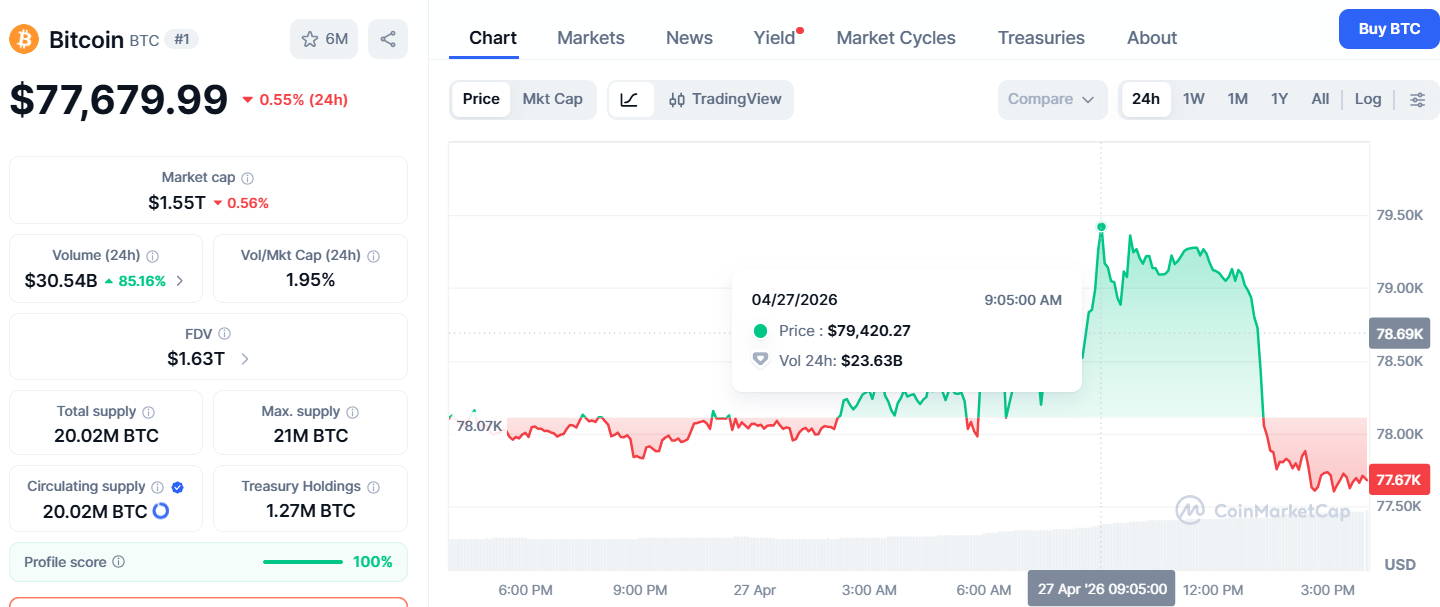
Task: Select the 24h time range
Action: click(x=1146, y=99)
